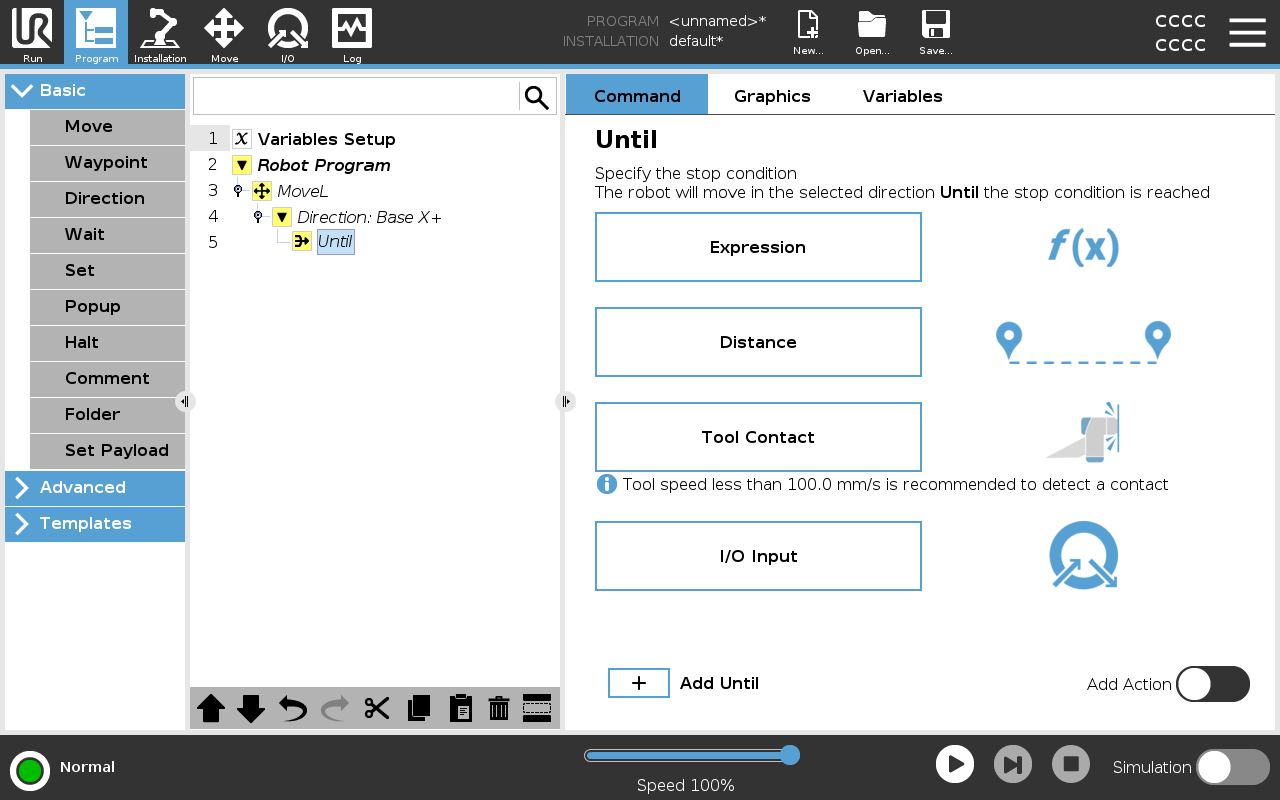This screenshot has height=800, width=1280.
Task: Choose Tool Contact stop condition
Action: 758,437
